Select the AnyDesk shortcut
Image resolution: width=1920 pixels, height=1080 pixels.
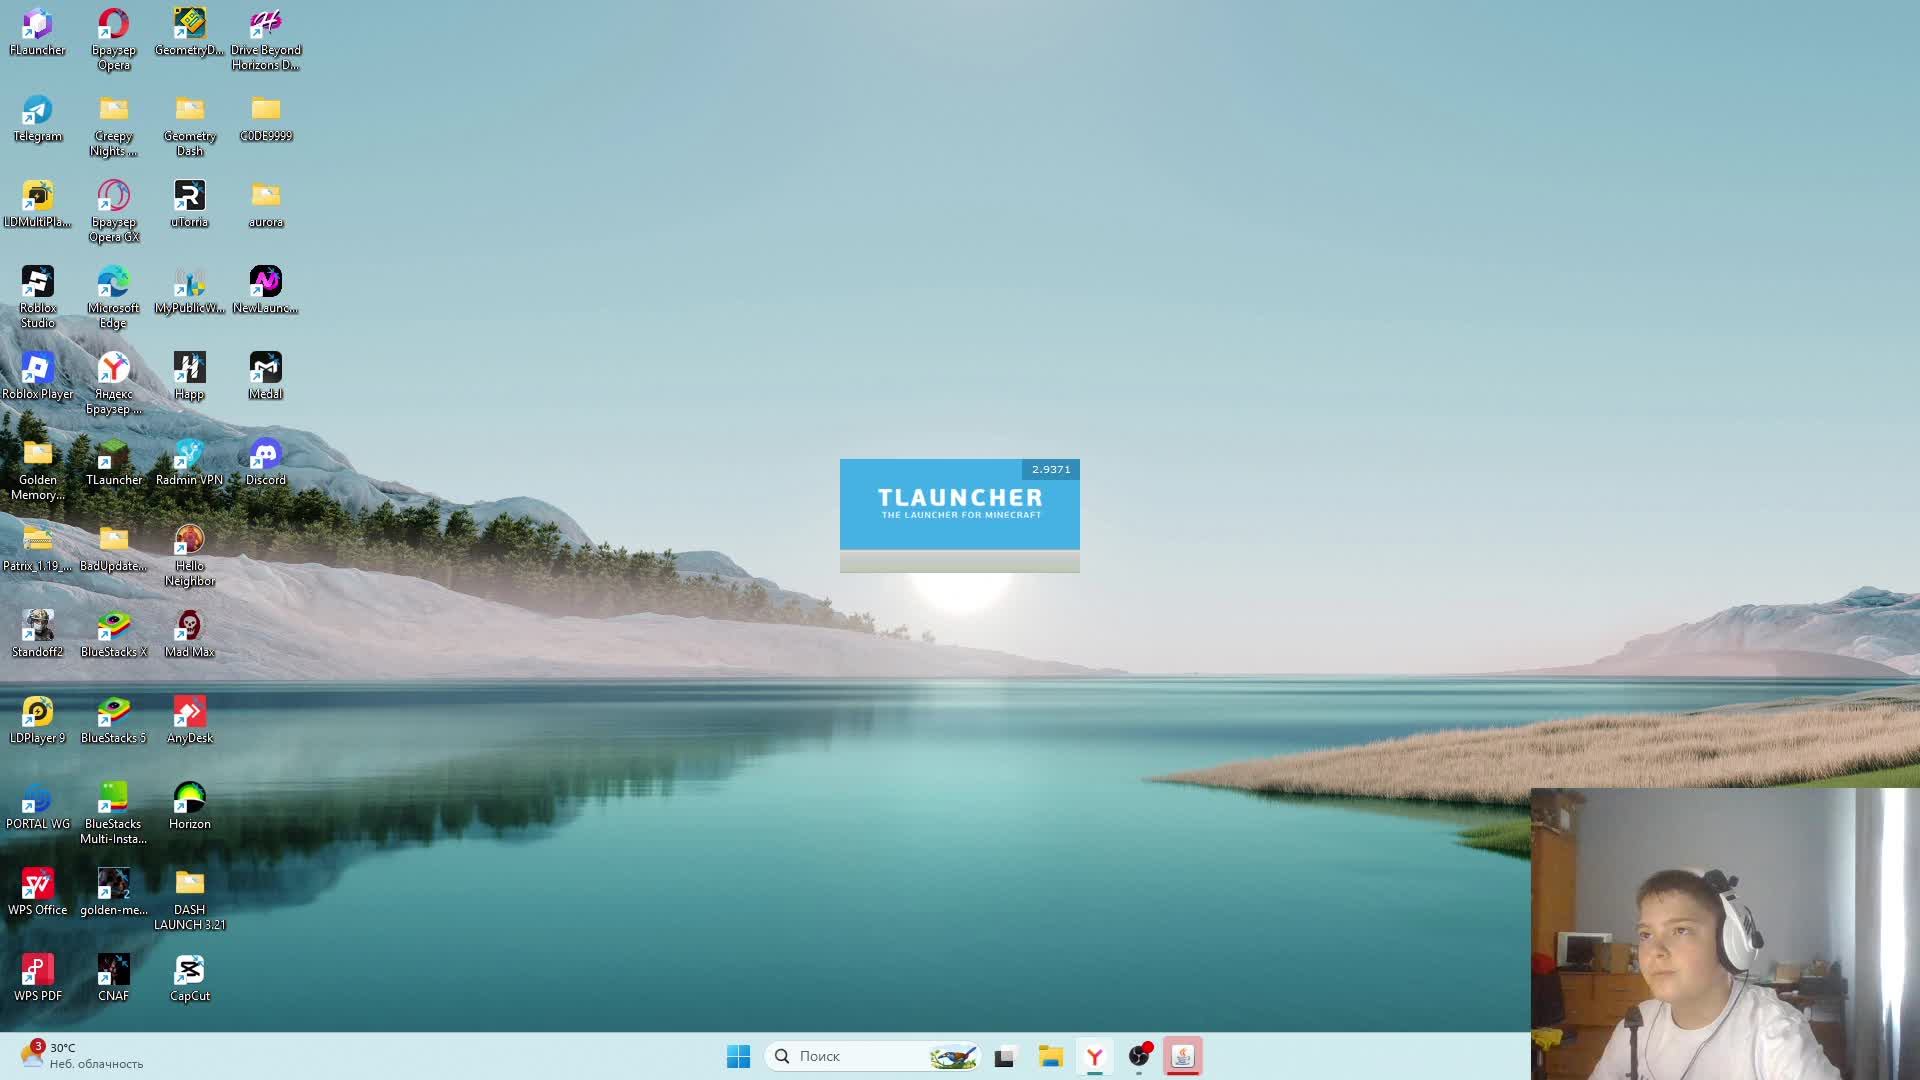(189, 721)
